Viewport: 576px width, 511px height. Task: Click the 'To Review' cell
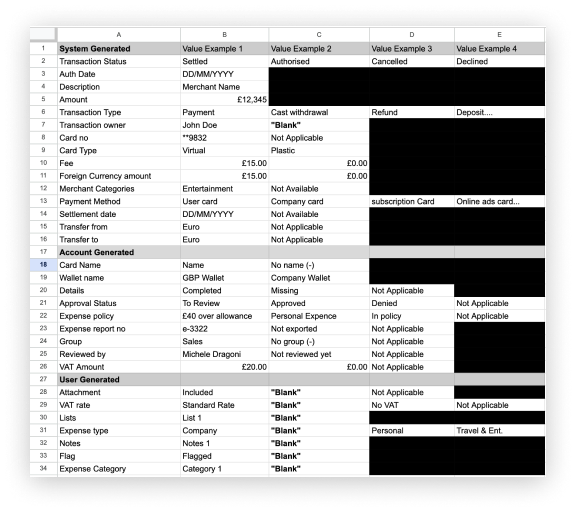pos(224,303)
